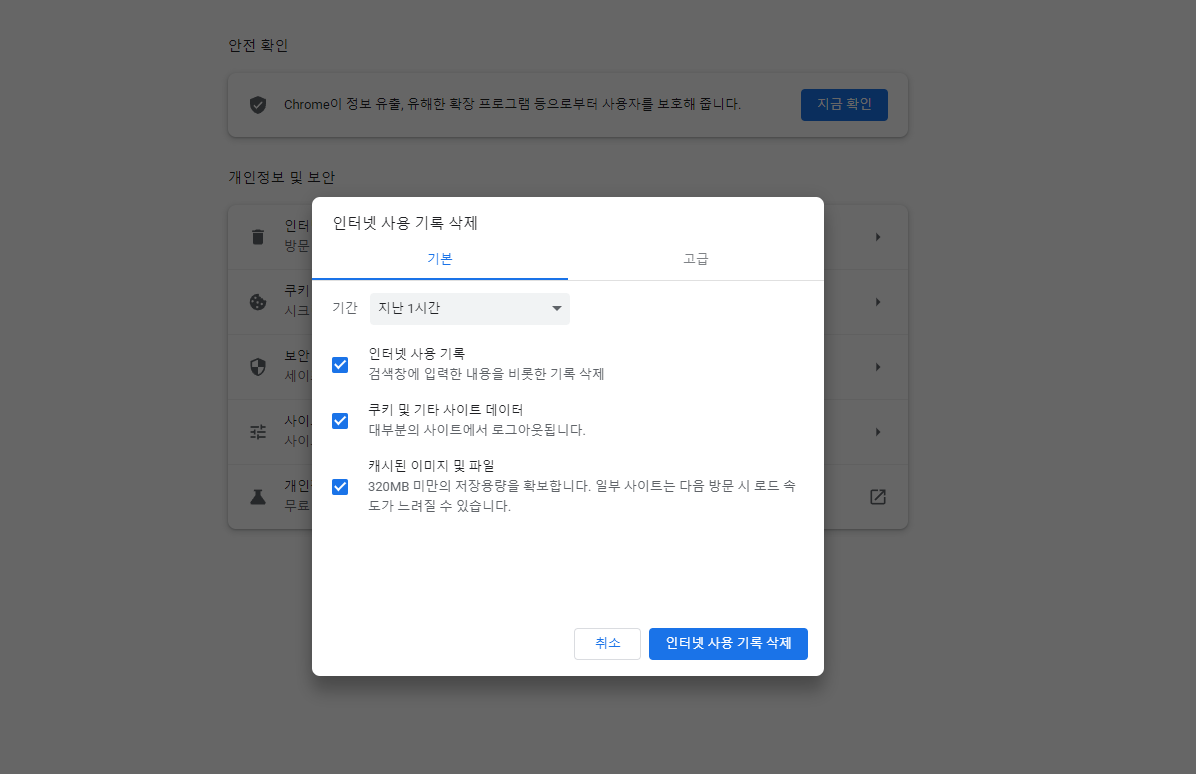Uncheck 인터넷 사용 기록
The width and height of the screenshot is (1196, 774).
click(340, 365)
